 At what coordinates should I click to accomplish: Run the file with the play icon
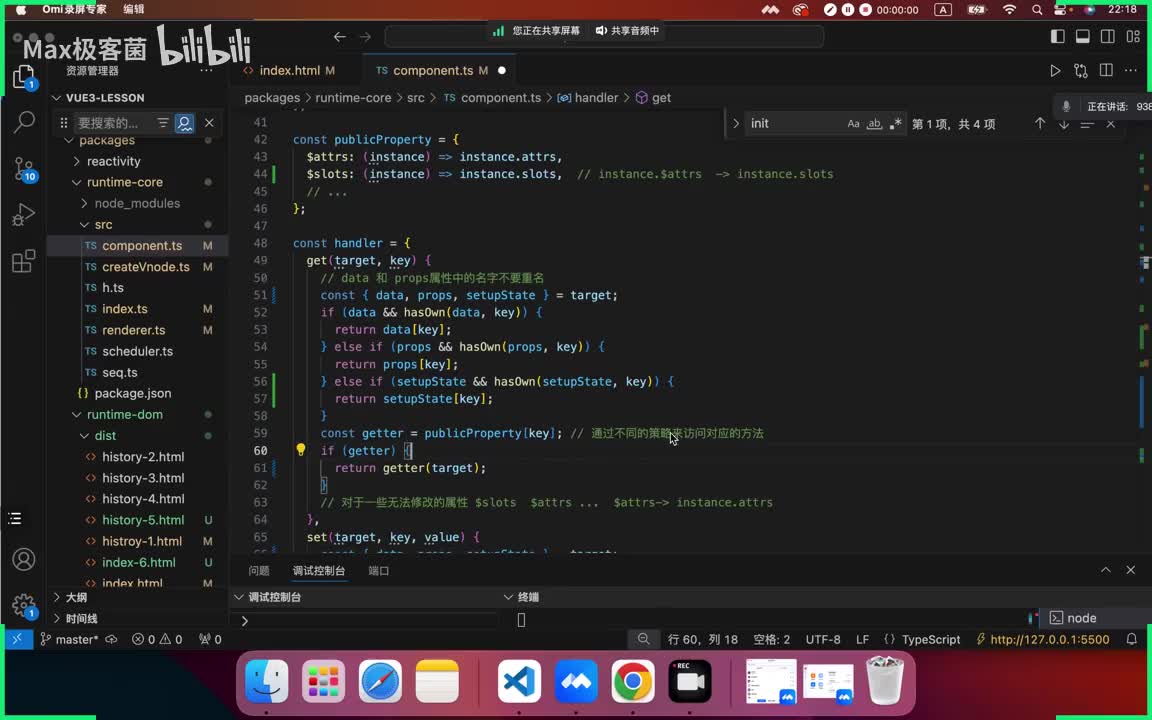[1054, 71]
